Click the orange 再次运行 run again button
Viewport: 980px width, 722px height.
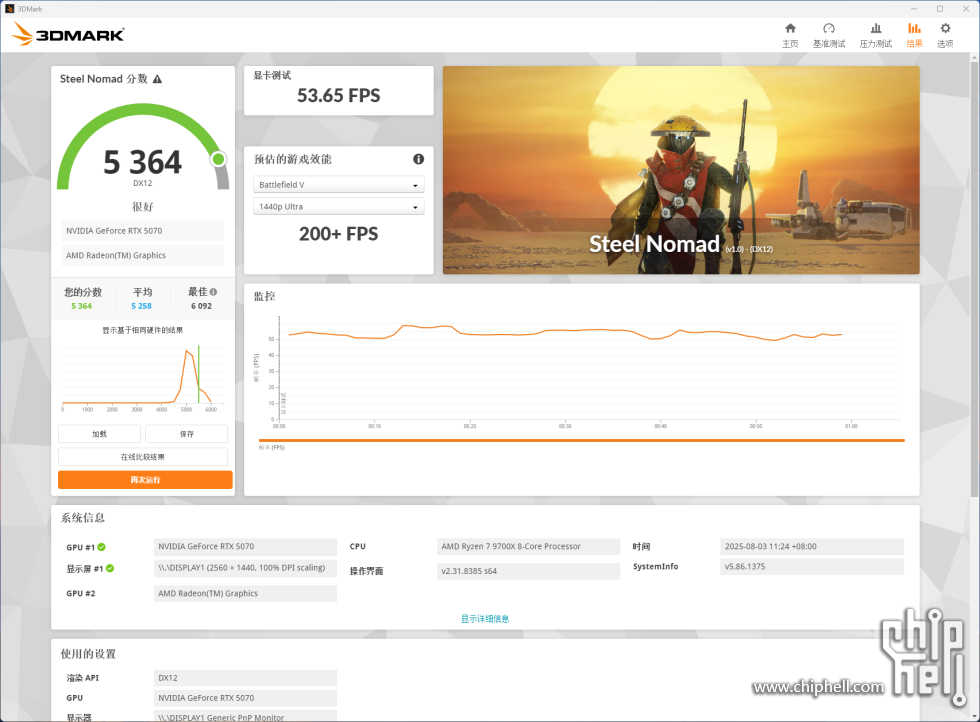coord(145,479)
